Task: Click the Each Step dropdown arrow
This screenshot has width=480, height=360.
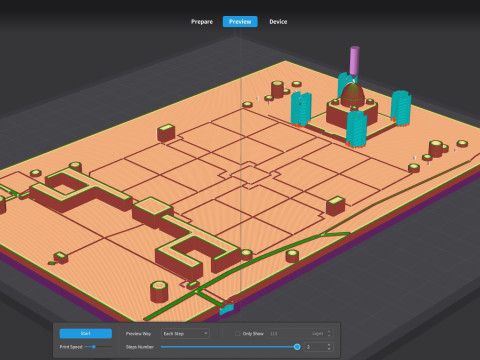Action: (206, 333)
